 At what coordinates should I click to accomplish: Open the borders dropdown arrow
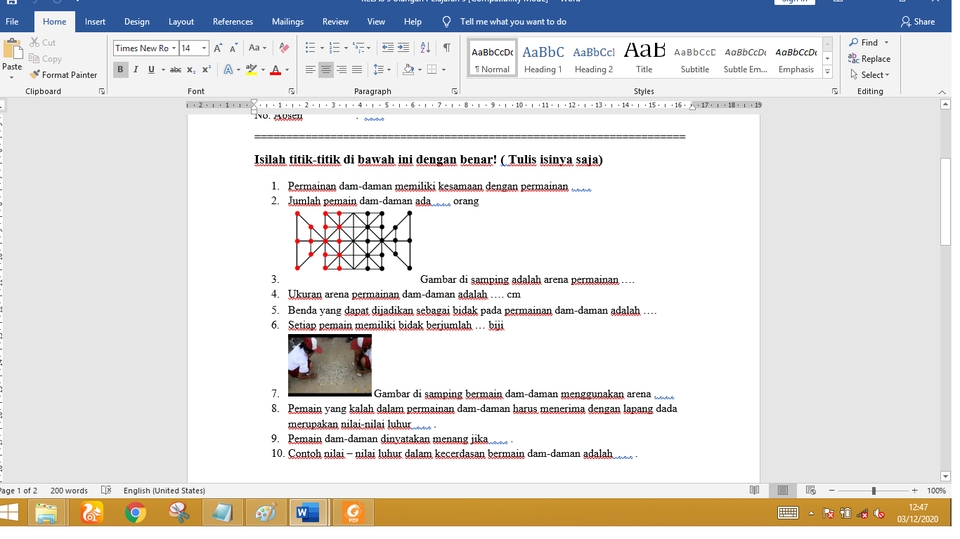(x=443, y=70)
